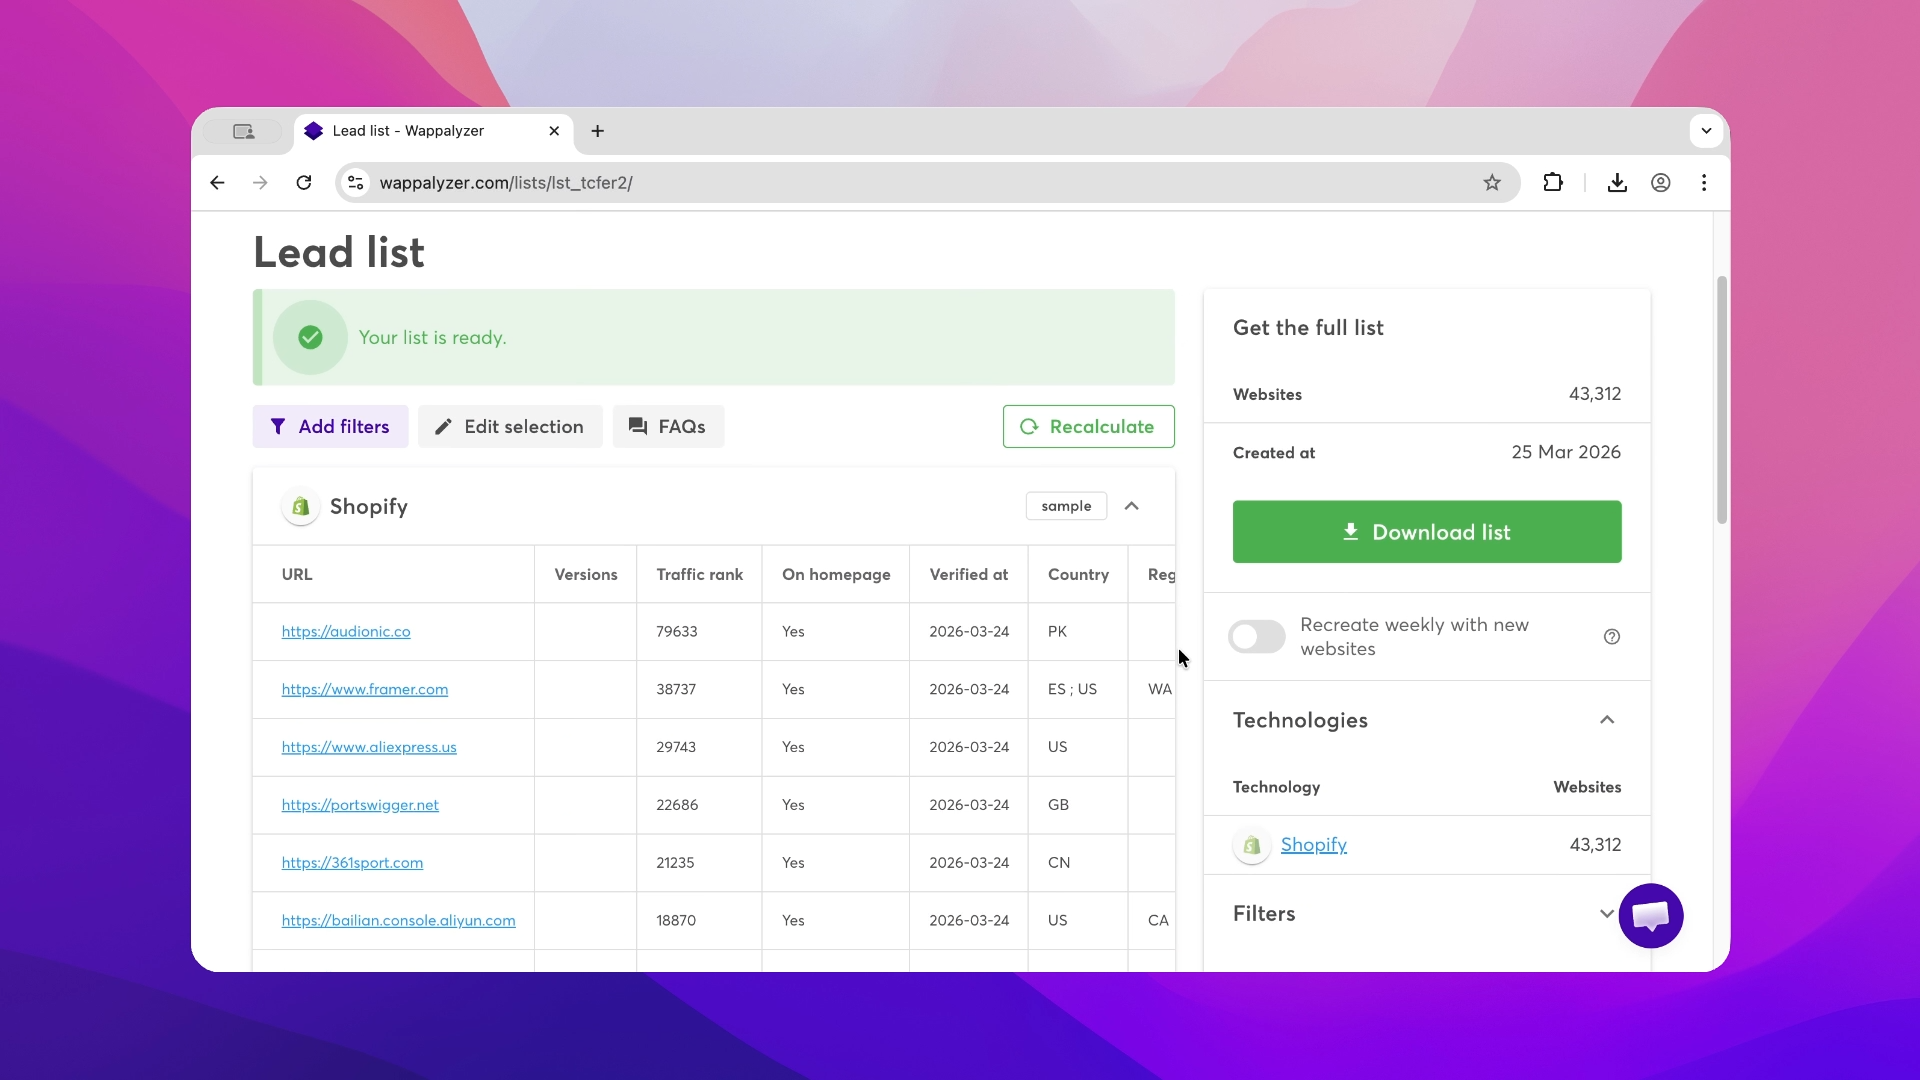The height and width of the screenshot is (1080, 1920).
Task: Click the help question mark icon
Action: pos(1612,637)
